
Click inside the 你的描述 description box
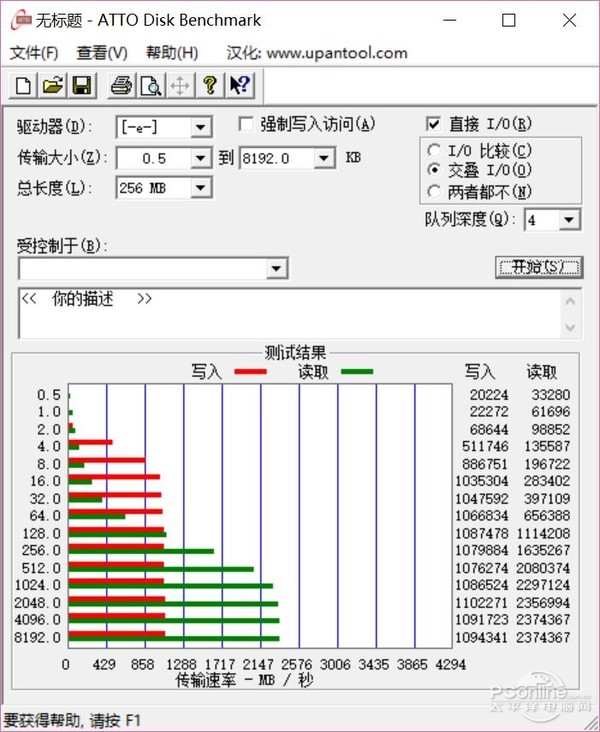pyautogui.click(x=289, y=314)
